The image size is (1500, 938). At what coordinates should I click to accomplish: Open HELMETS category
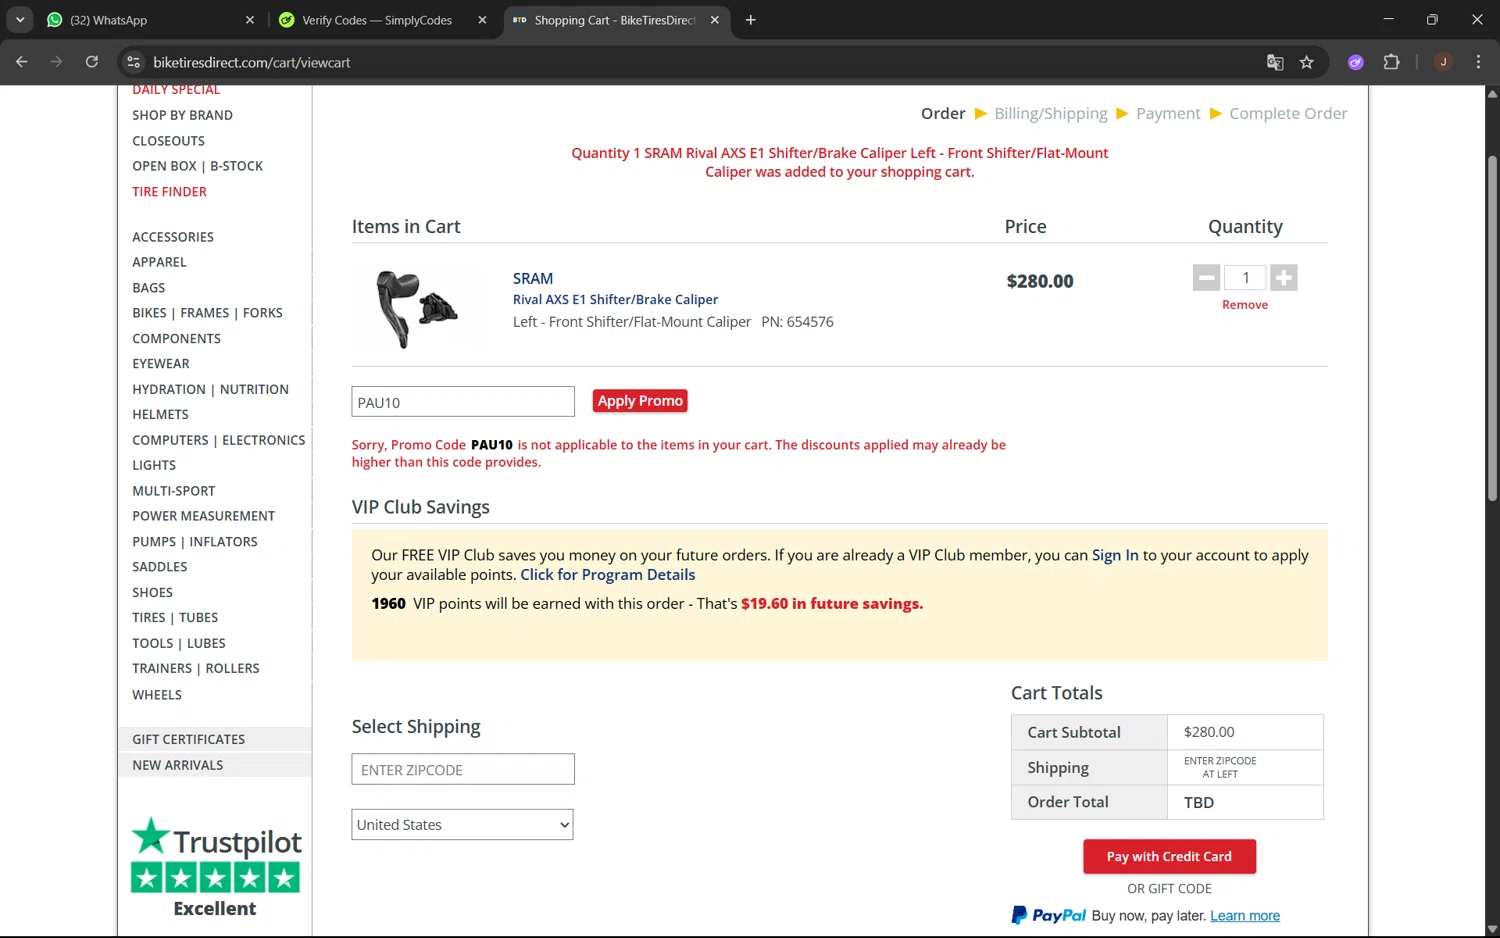160,414
